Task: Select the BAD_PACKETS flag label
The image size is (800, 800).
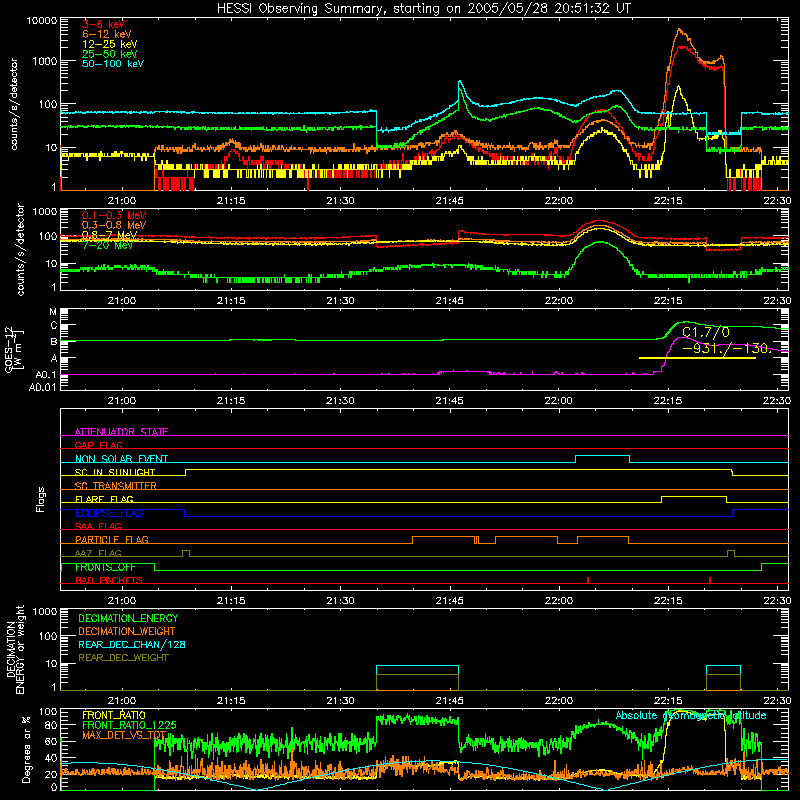Action: [x=109, y=580]
